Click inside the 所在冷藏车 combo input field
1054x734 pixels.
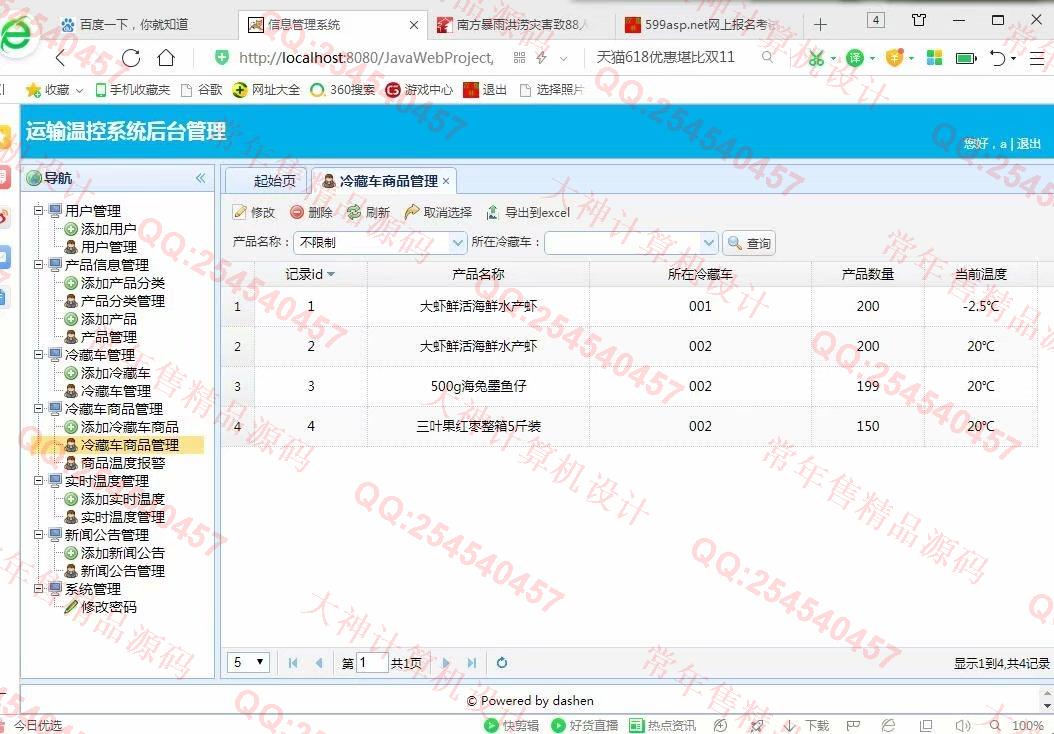tap(622, 243)
